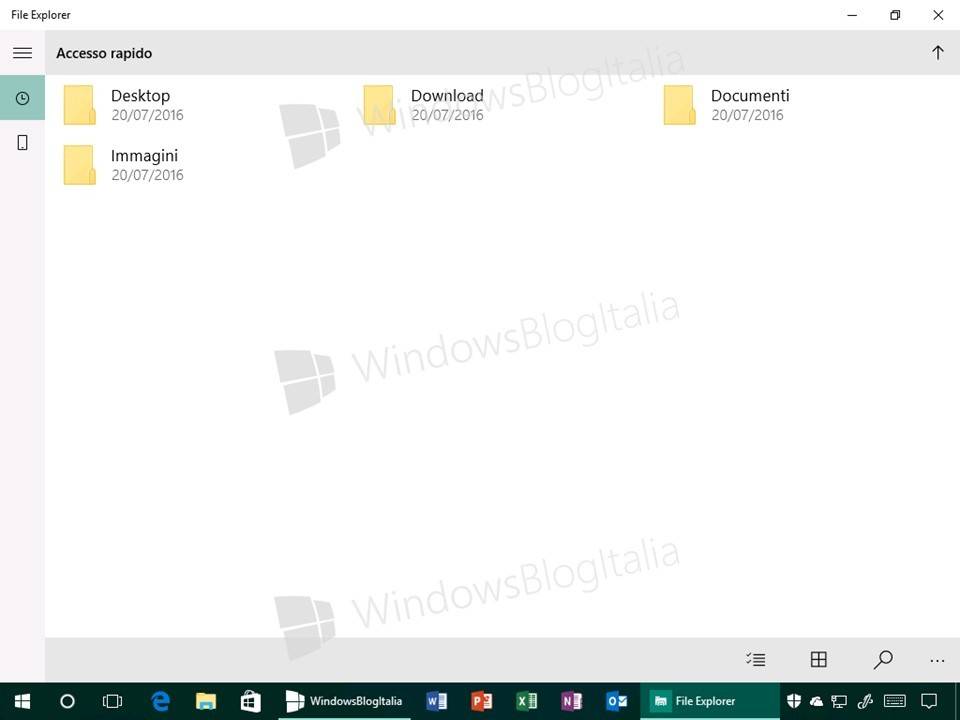This screenshot has height=720, width=960.
Task: Click the Windows Start button
Action: [x=23, y=701]
